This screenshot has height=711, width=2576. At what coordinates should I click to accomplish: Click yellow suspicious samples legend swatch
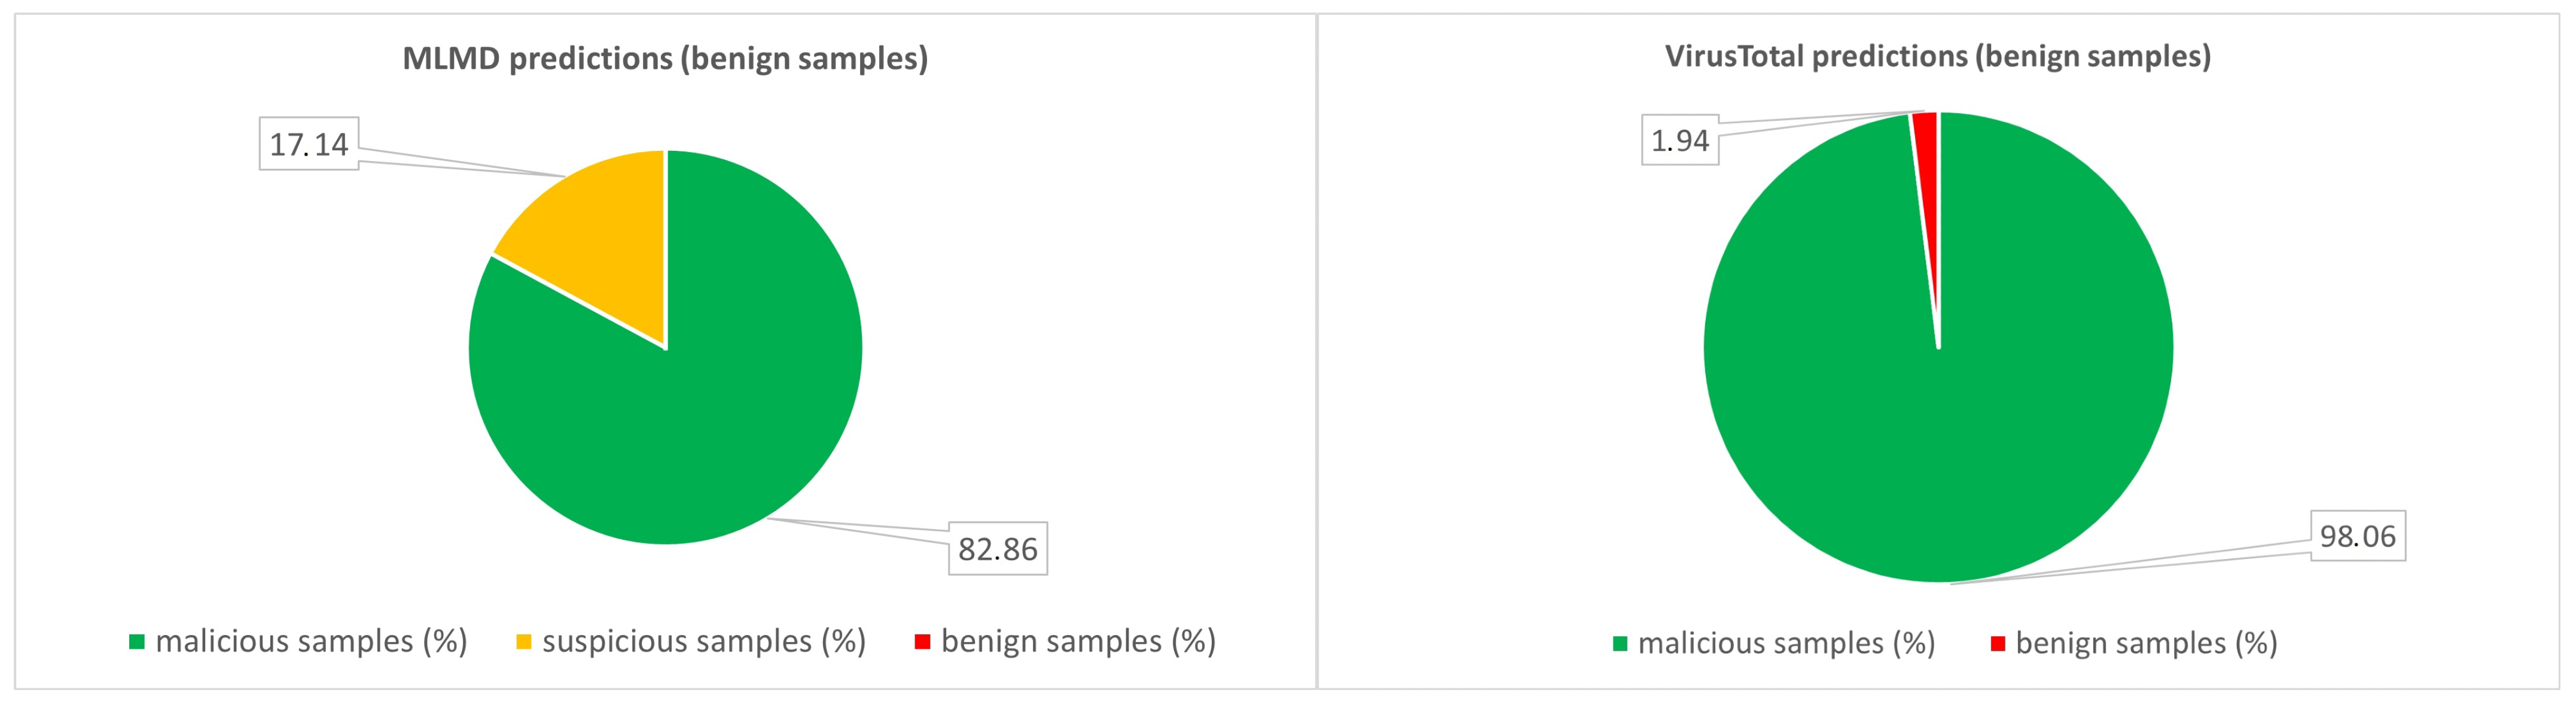point(523,642)
